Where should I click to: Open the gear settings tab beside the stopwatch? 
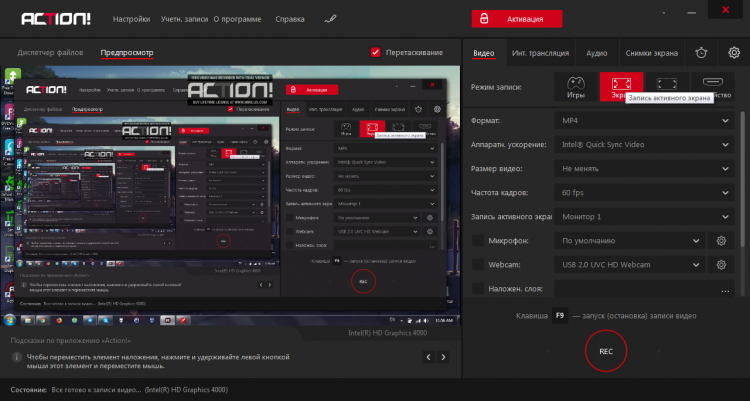pyautogui.click(x=734, y=53)
